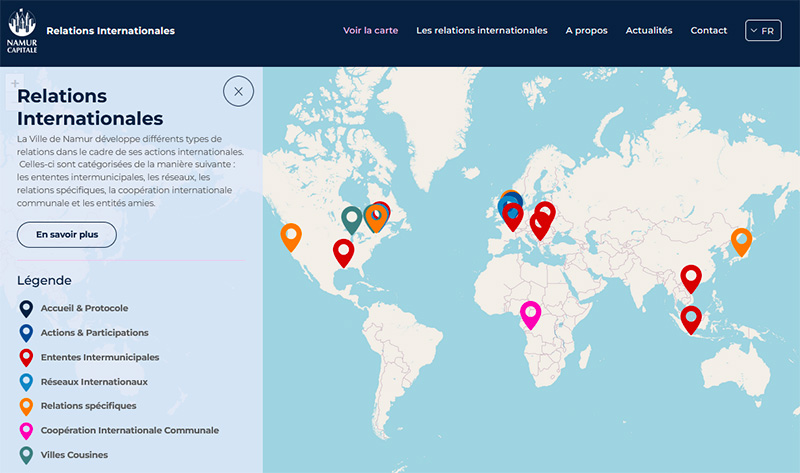
Task: Open the FR language dropdown
Action: coord(763,31)
